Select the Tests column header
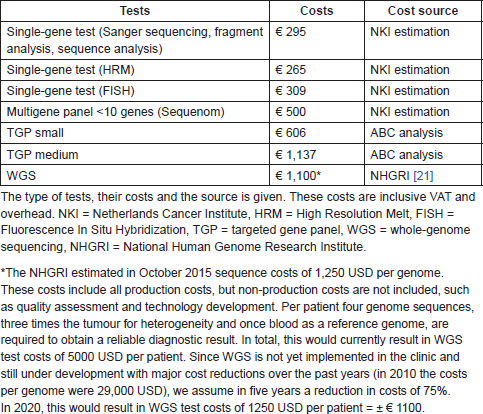 coord(135,11)
